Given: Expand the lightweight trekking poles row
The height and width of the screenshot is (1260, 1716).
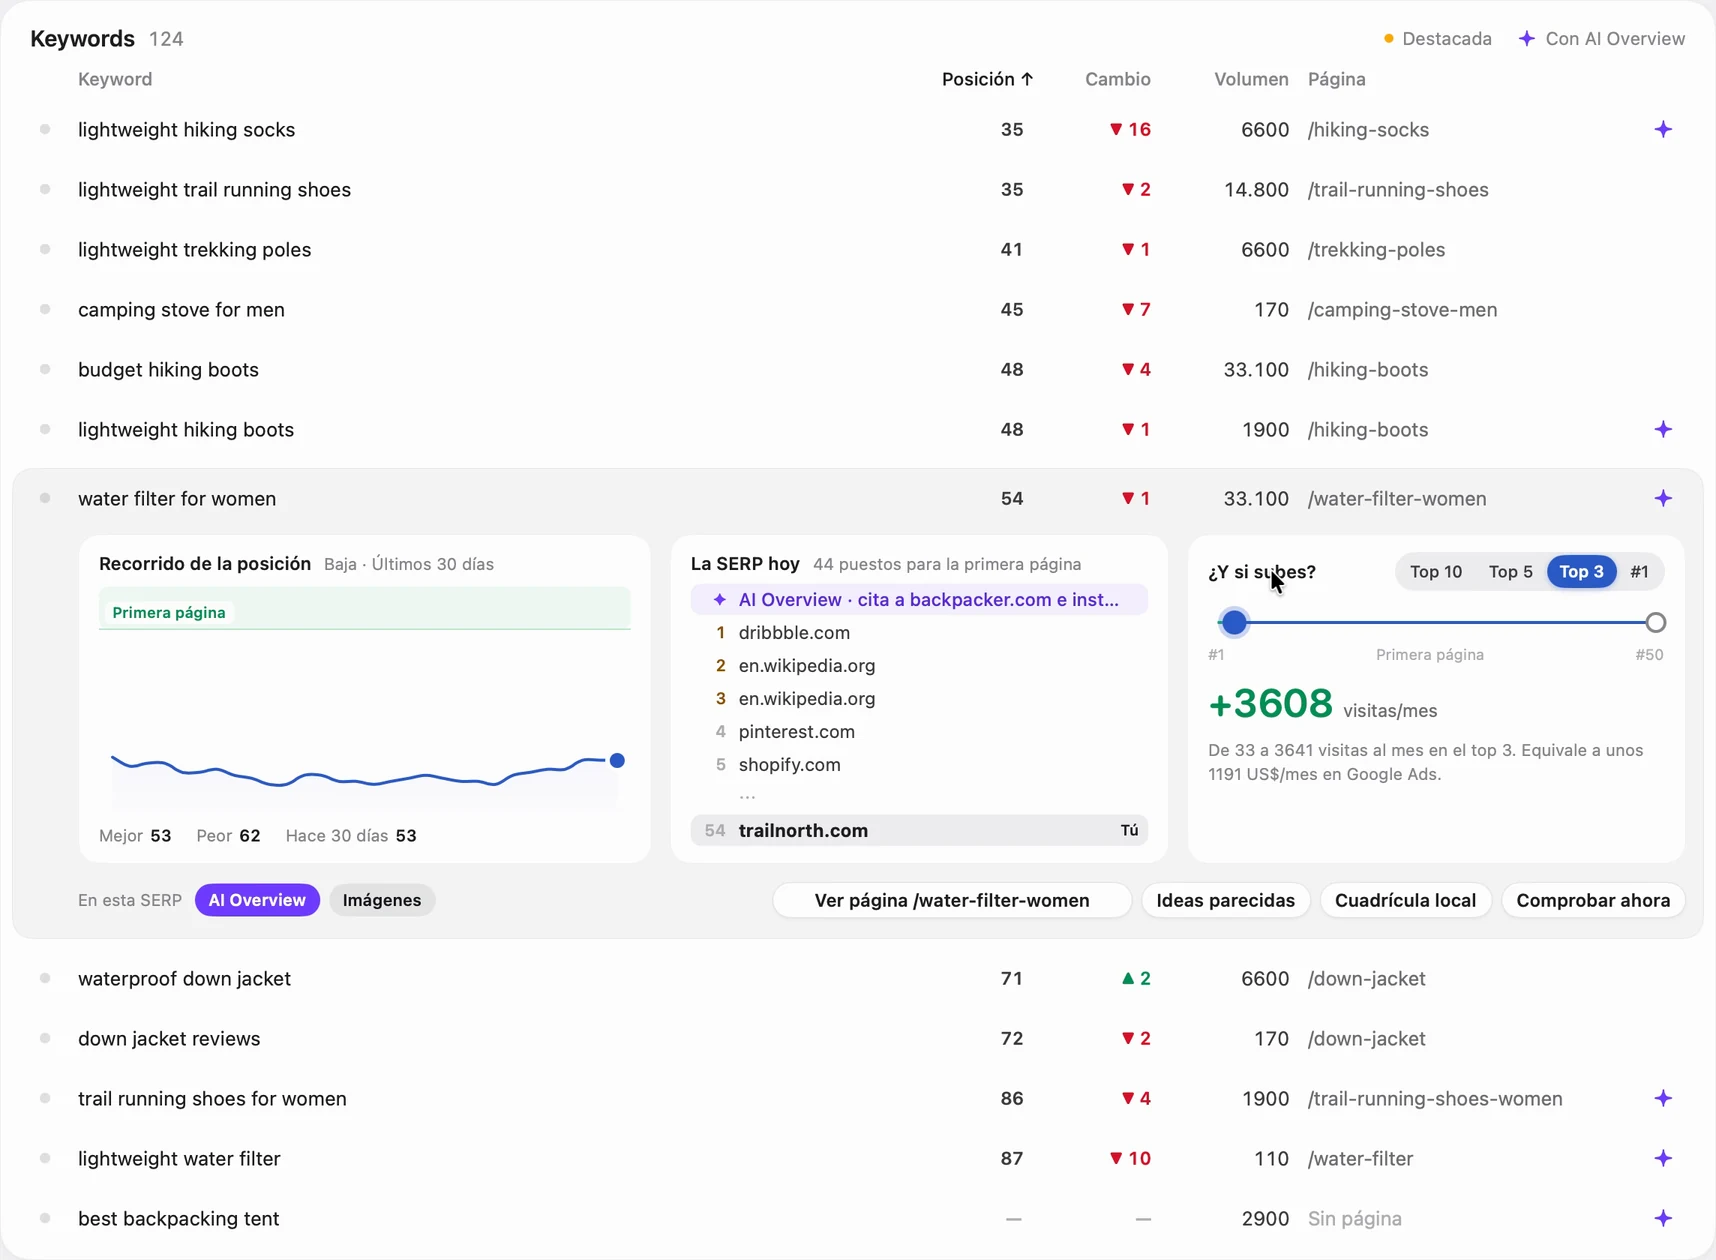Looking at the screenshot, I should click(857, 249).
